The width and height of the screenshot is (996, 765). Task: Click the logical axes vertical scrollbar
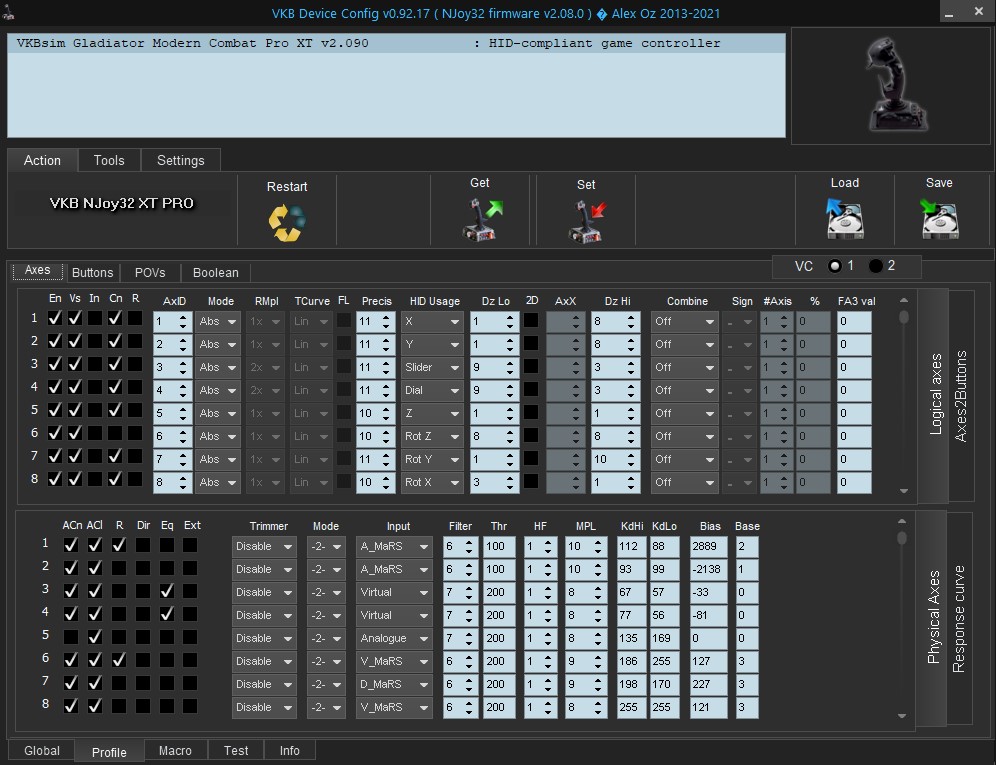coord(904,395)
